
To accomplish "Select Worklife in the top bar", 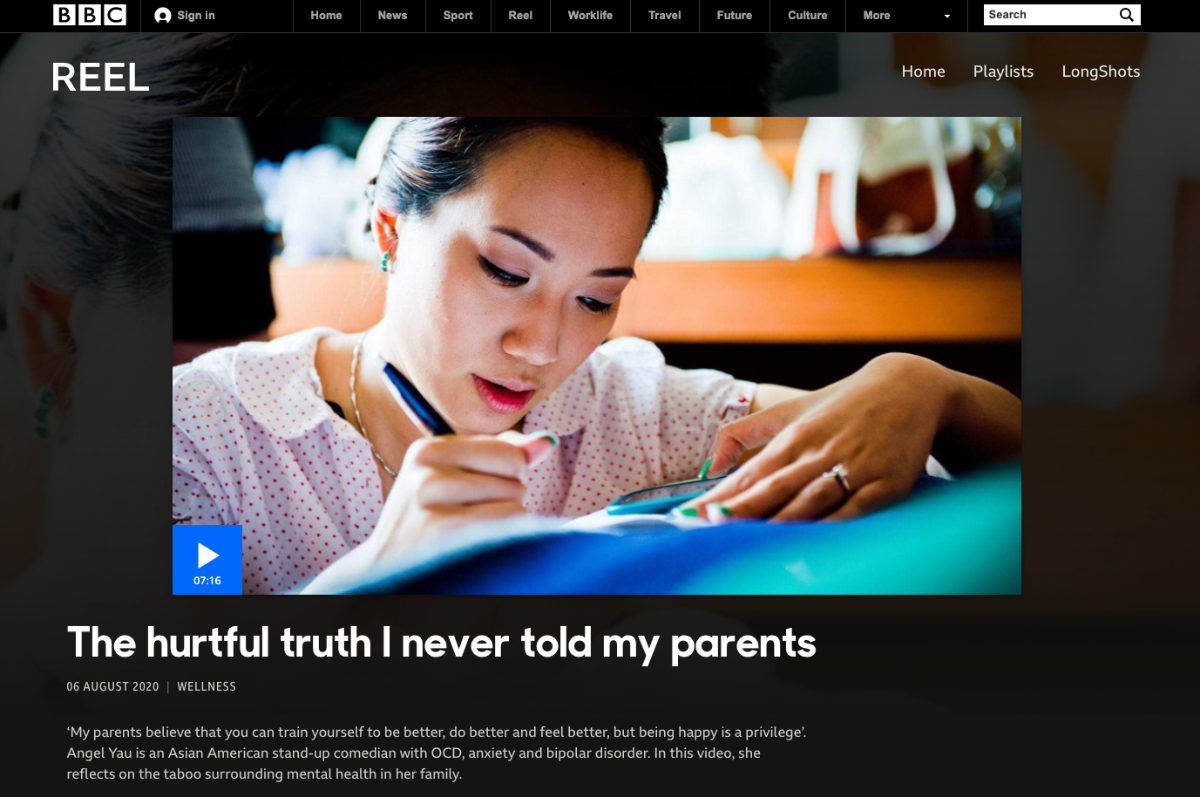I will point(590,15).
